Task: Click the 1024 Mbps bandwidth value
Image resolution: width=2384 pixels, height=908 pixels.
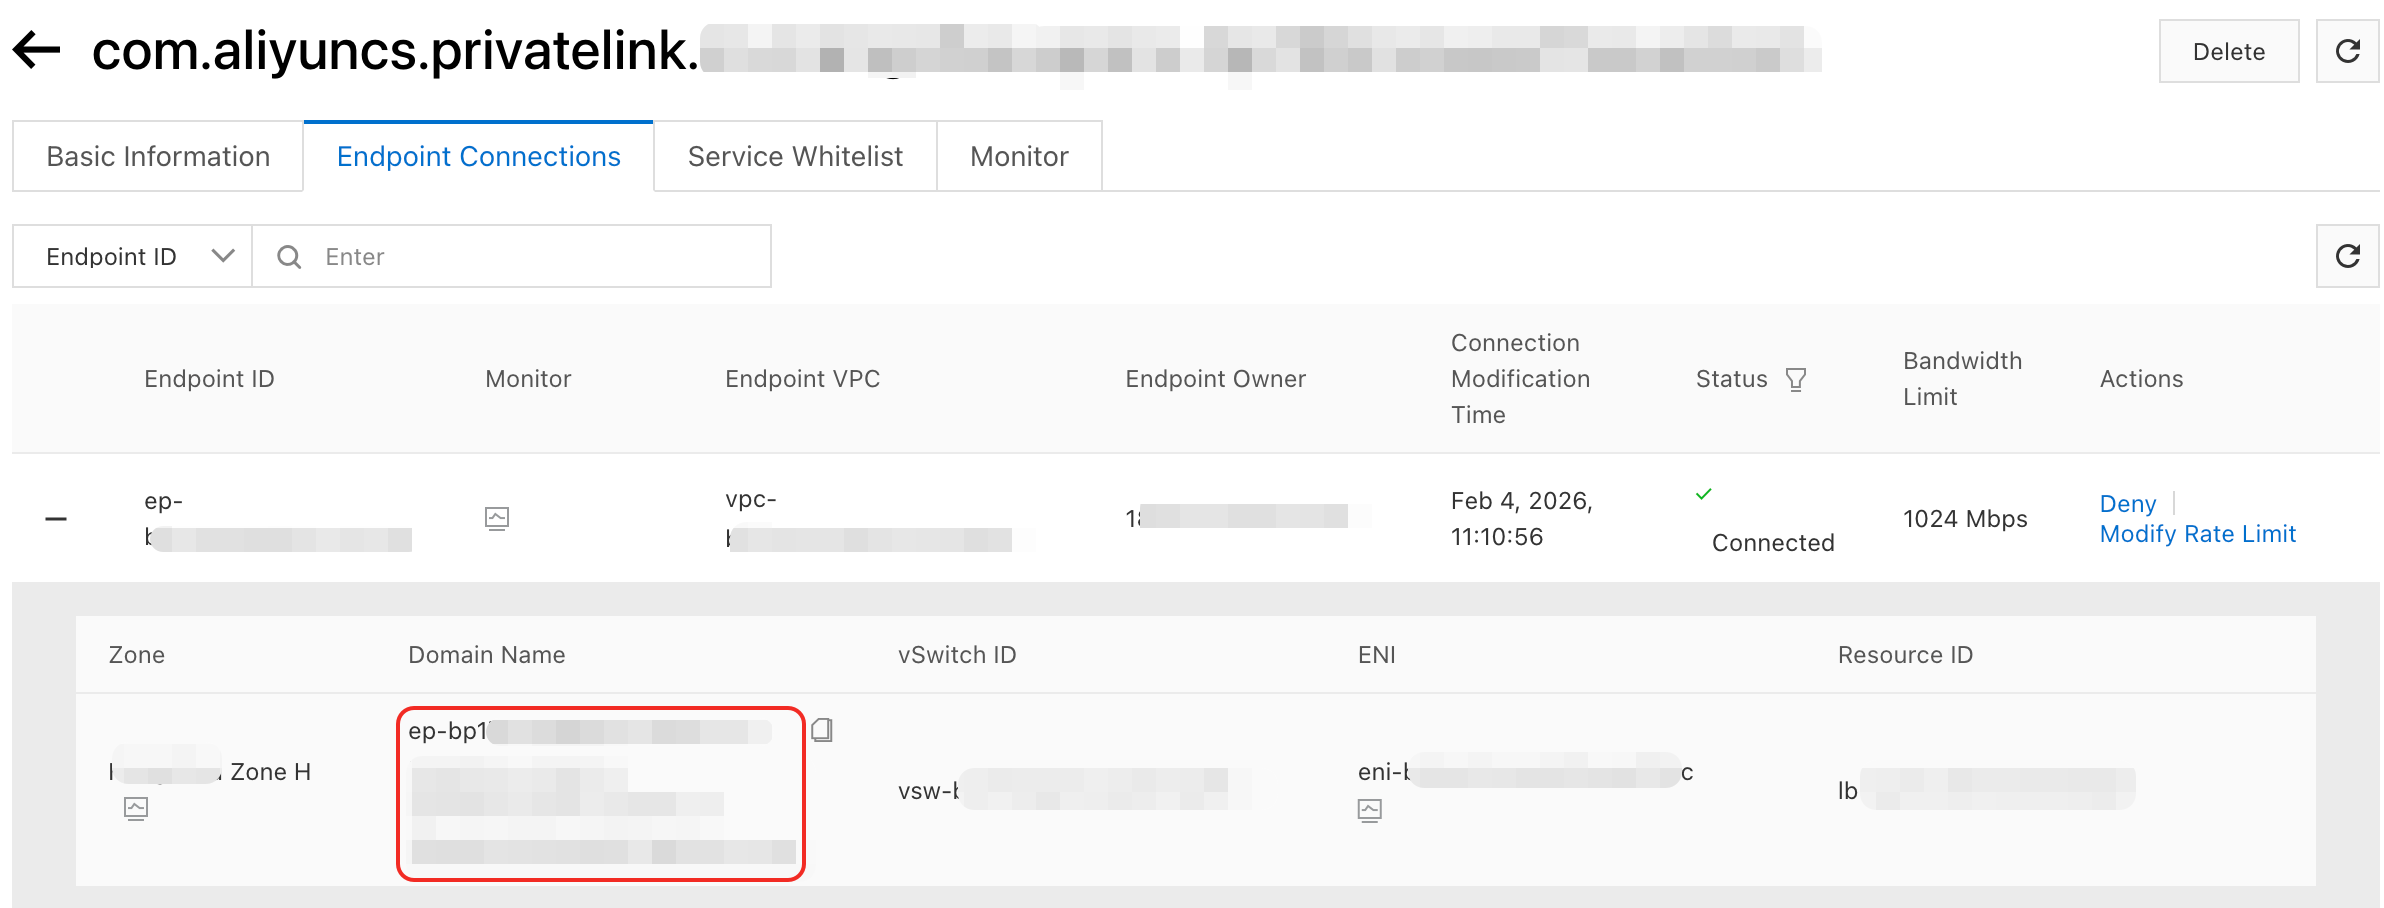Action: tap(1965, 518)
